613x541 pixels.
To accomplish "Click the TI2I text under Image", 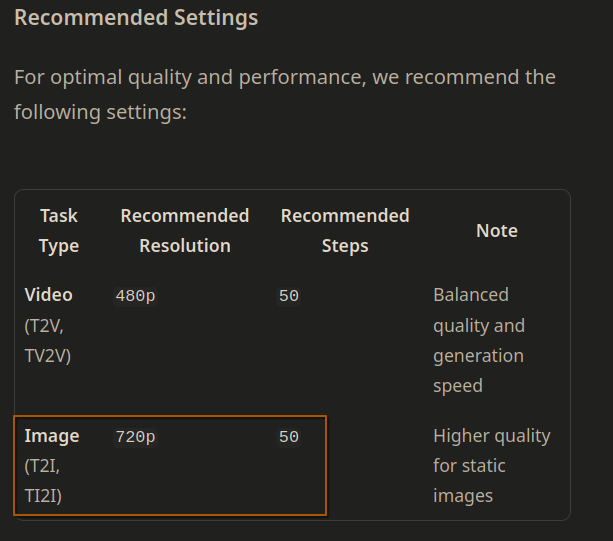I will click(x=44, y=496).
